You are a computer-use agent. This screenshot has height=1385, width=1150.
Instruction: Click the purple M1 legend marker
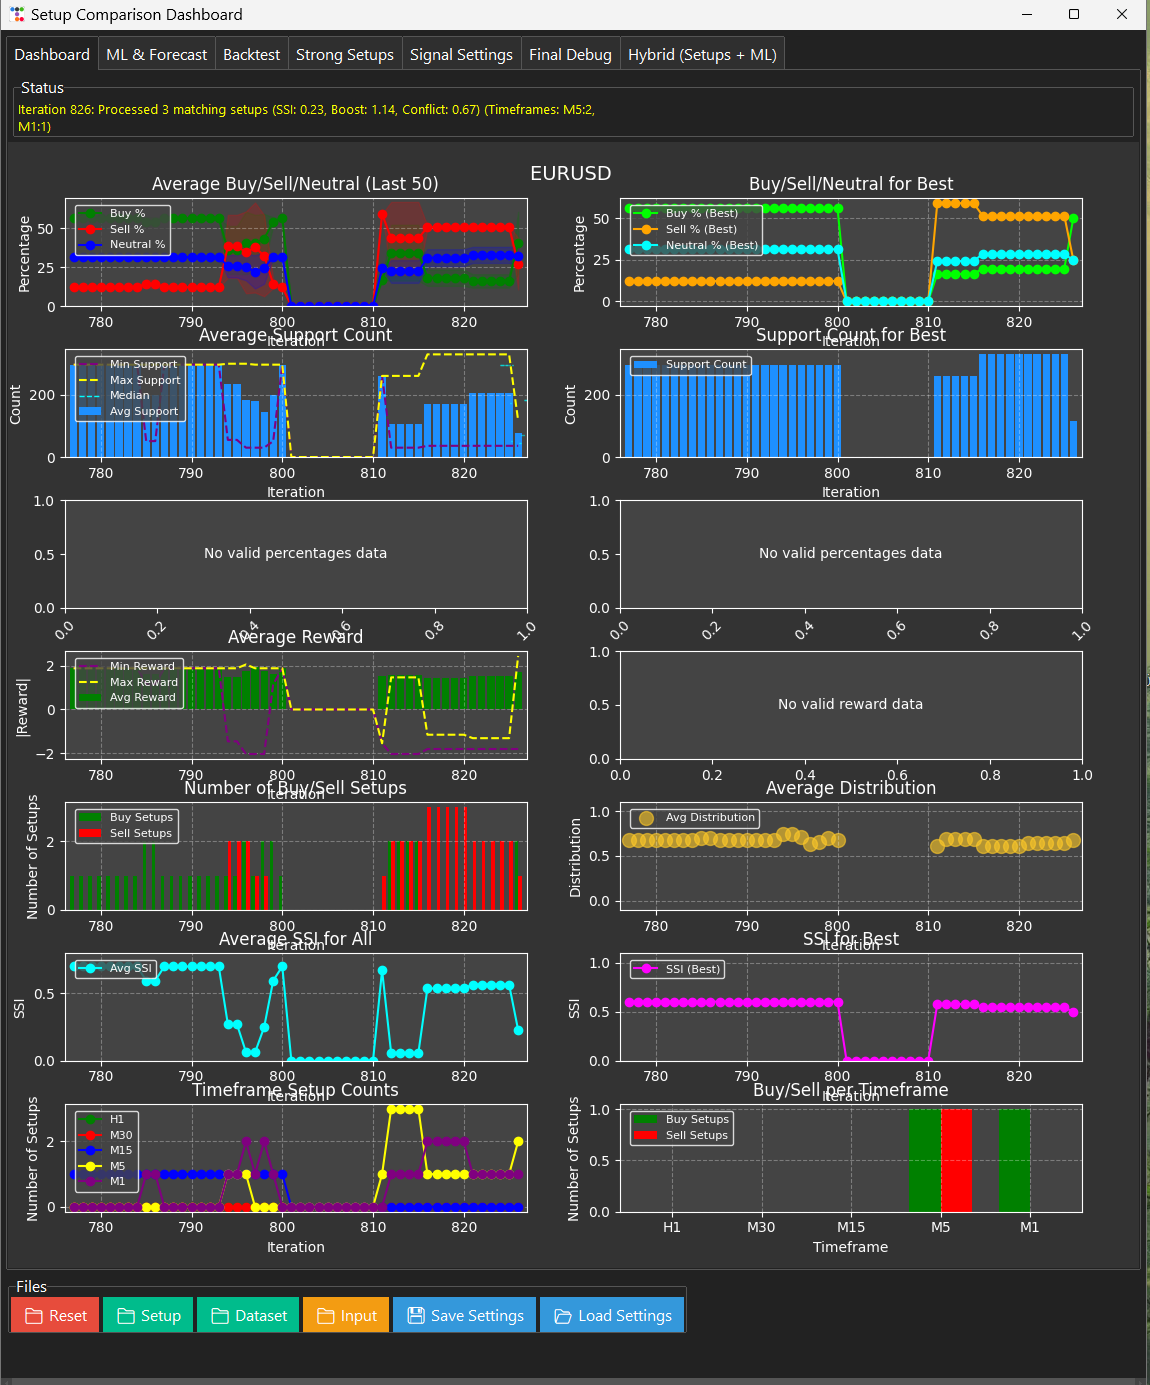(91, 1181)
